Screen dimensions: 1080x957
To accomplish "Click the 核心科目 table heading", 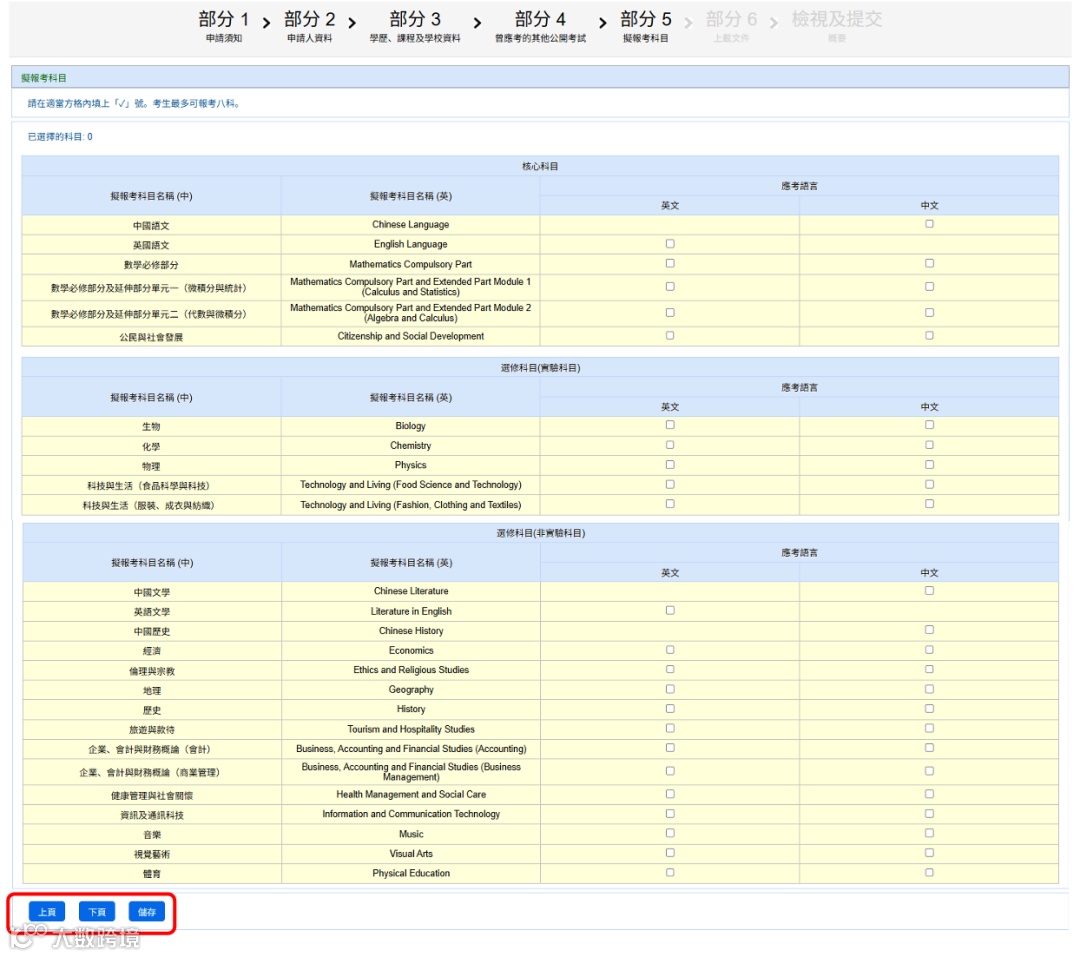I will tap(540, 166).
